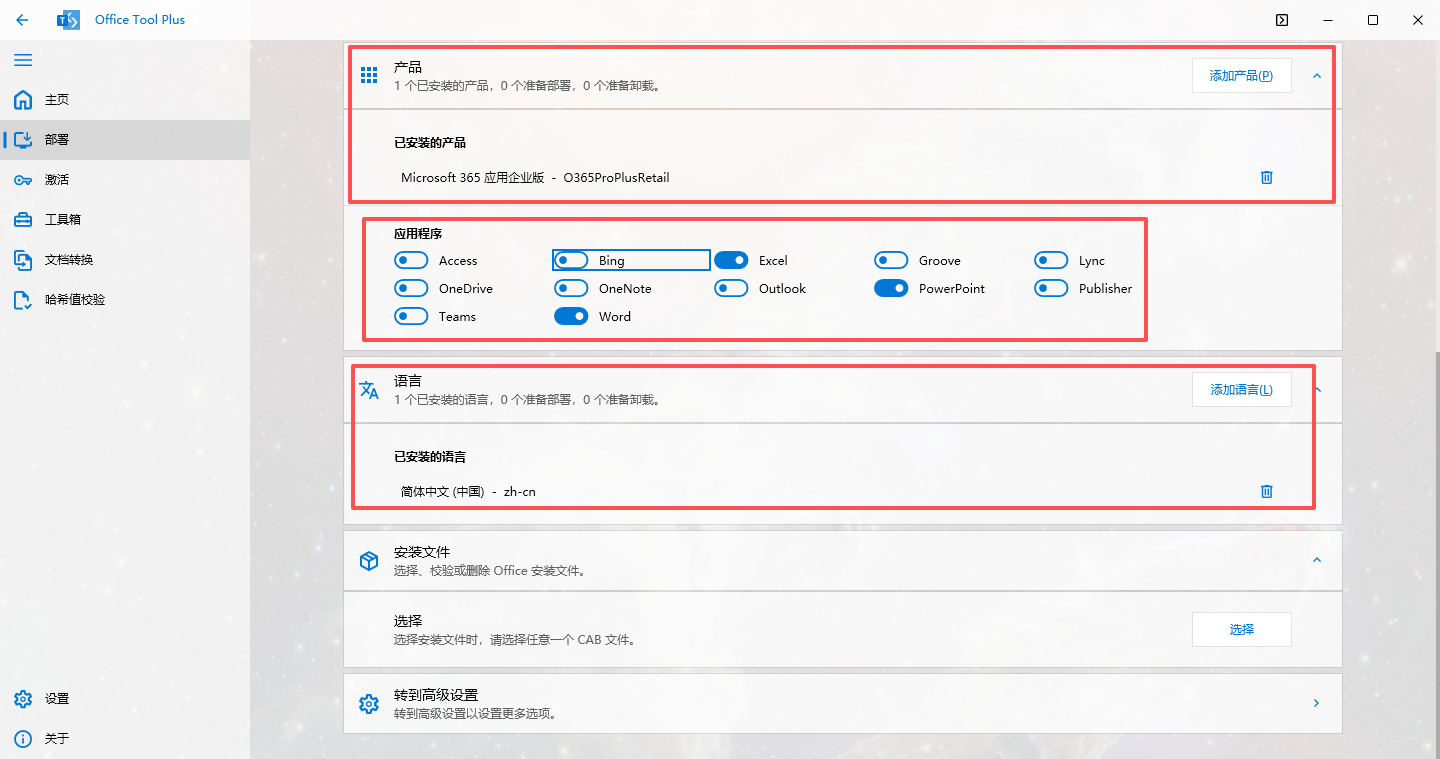This screenshot has width=1440, height=759.
Task: Open the 工具箱 toolbox page
Action: pos(125,220)
